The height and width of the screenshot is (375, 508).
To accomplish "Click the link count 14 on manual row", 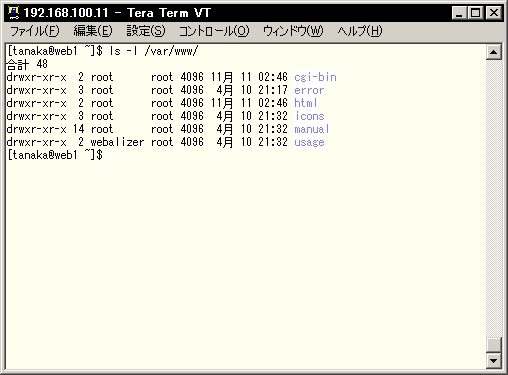I will [x=79, y=129].
